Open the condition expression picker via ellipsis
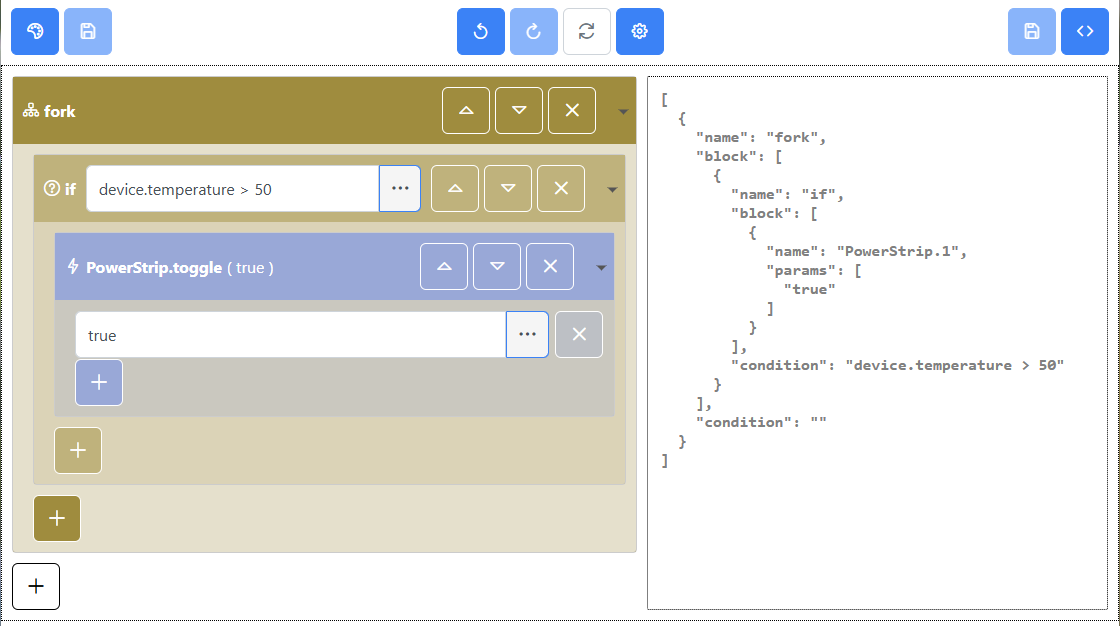The width and height of the screenshot is (1120, 626). [x=399, y=188]
